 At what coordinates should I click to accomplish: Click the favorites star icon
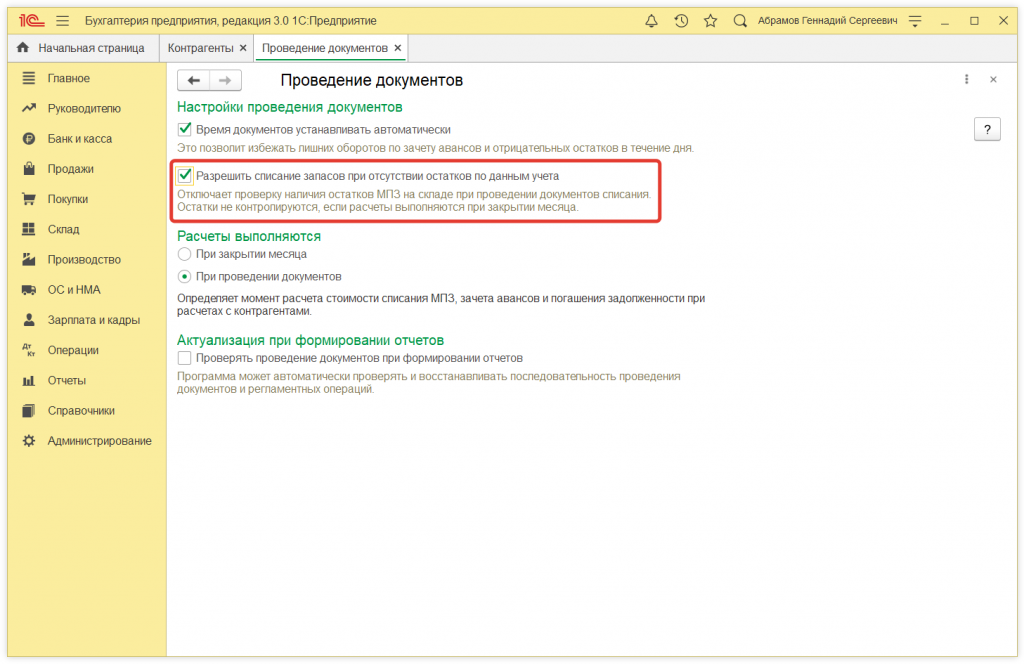[x=710, y=21]
